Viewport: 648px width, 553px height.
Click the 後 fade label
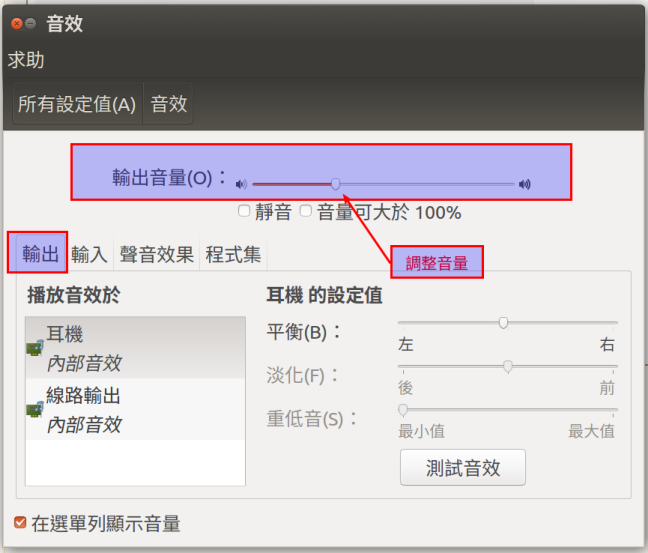pyautogui.click(x=405, y=388)
